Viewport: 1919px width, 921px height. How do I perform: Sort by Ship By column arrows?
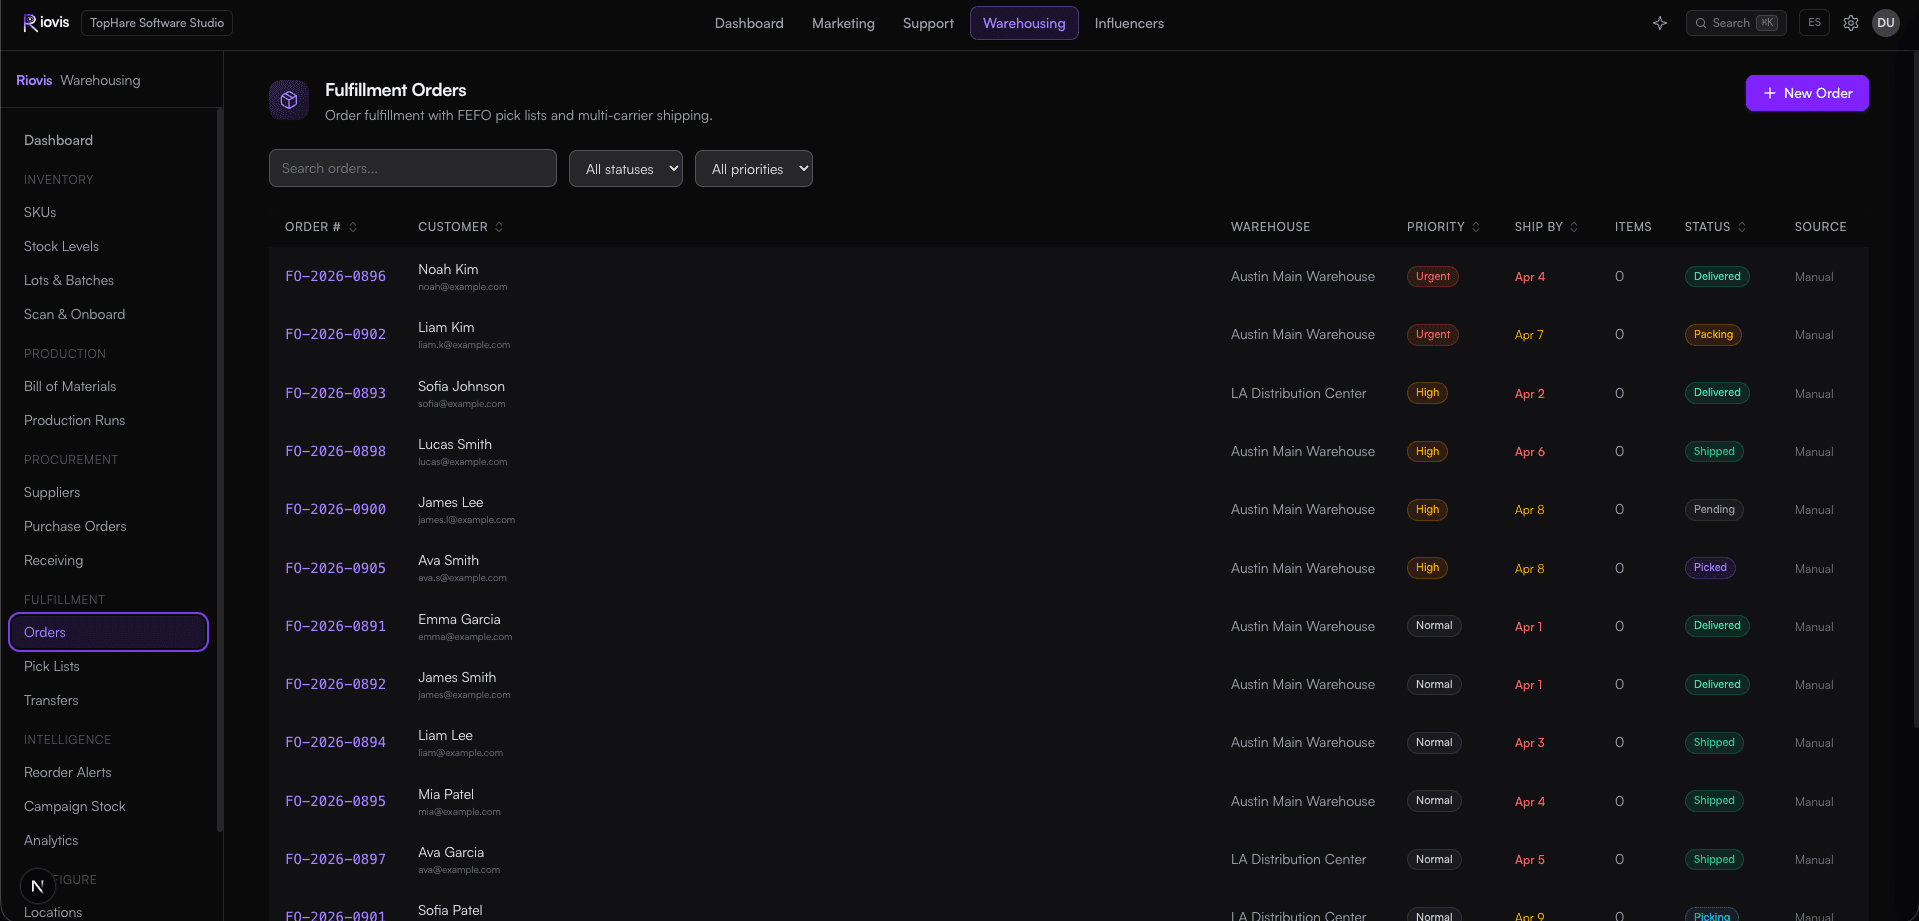click(x=1574, y=227)
